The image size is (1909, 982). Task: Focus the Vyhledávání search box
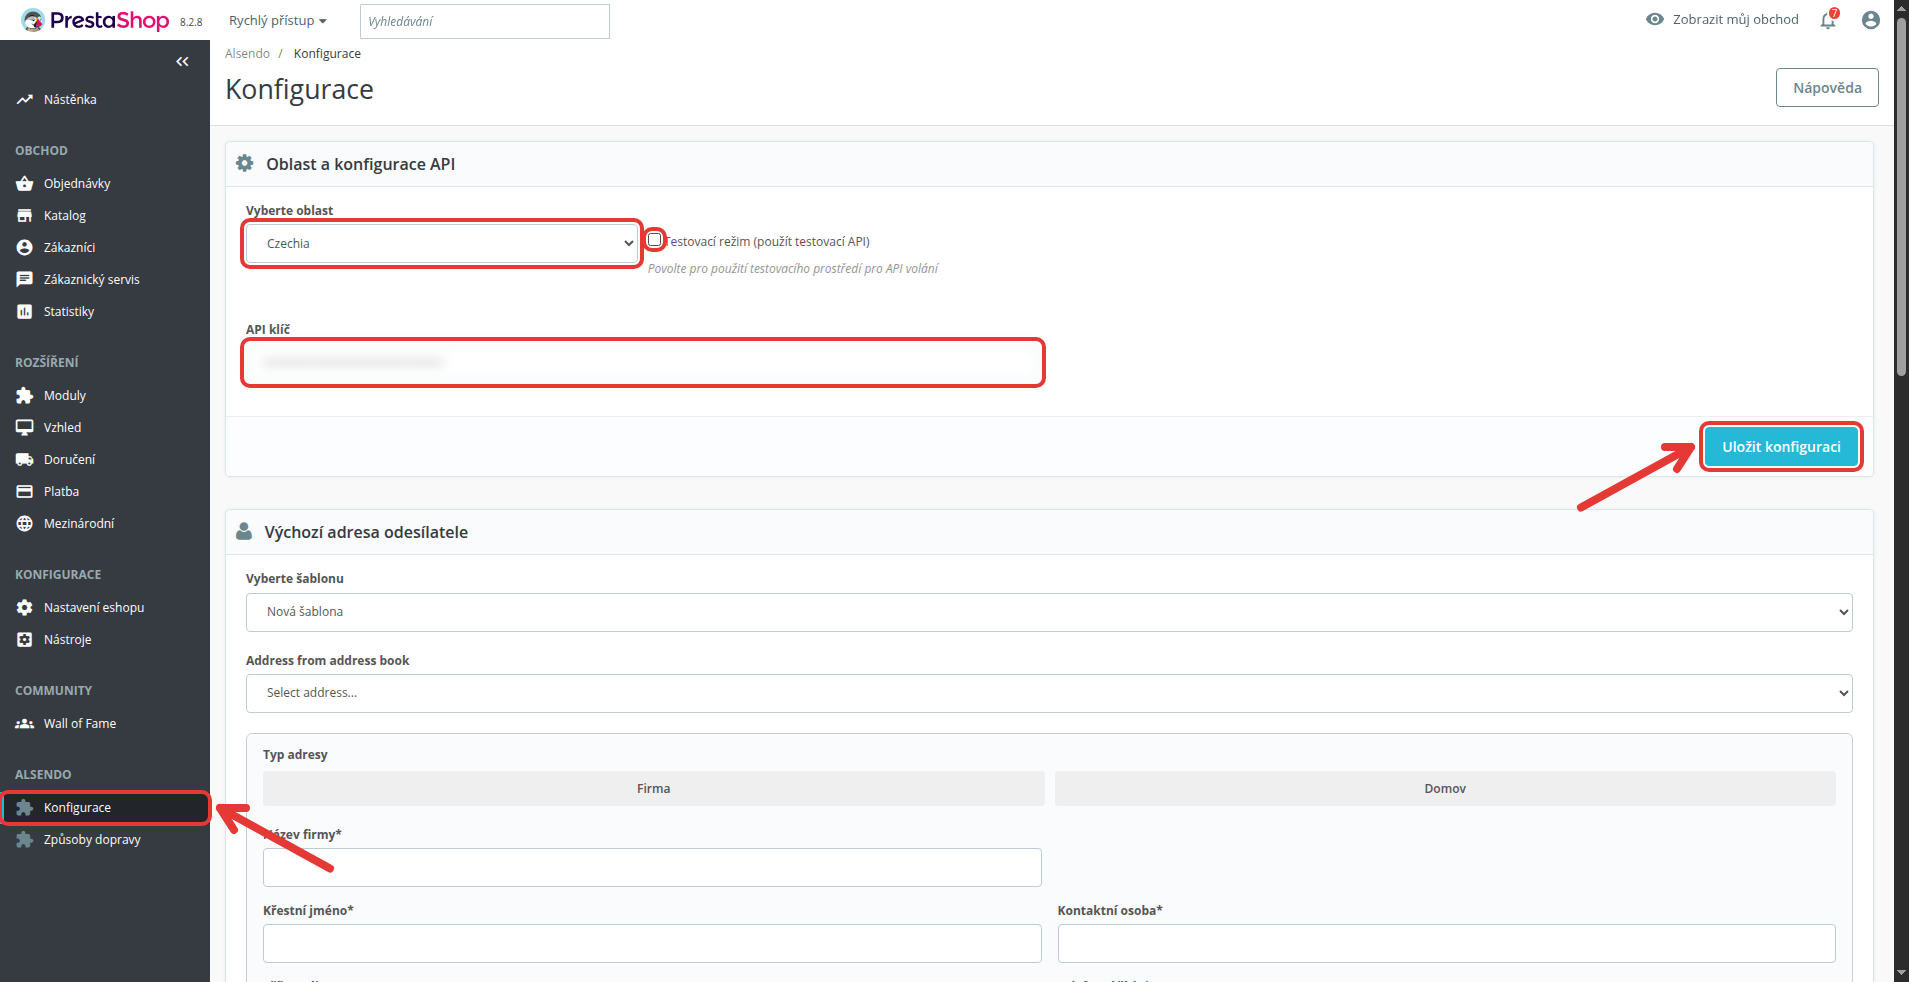[x=485, y=21]
